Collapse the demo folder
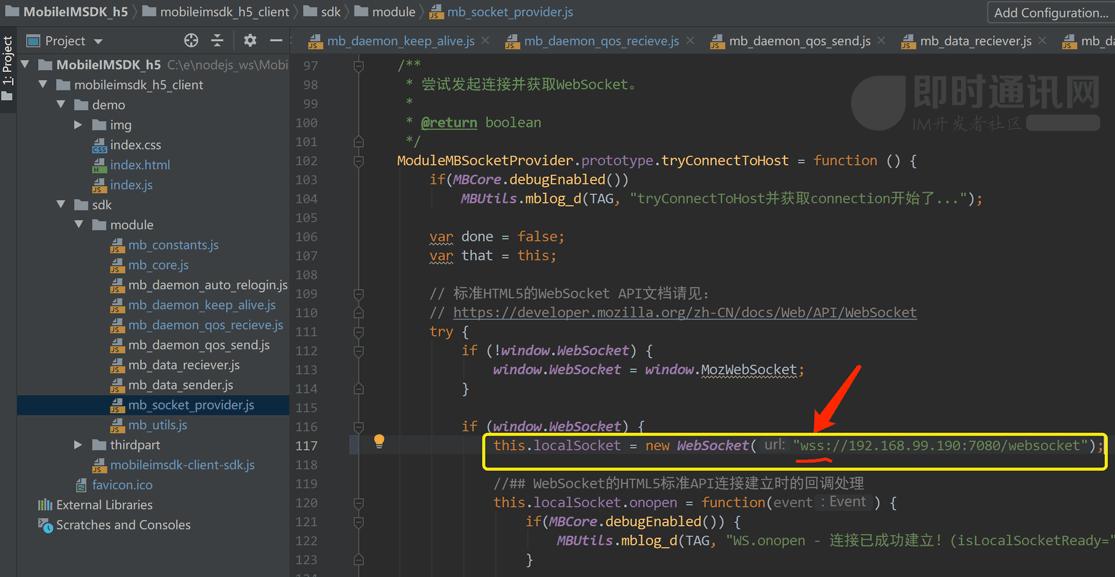This screenshot has width=1115, height=577. click(61, 105)
